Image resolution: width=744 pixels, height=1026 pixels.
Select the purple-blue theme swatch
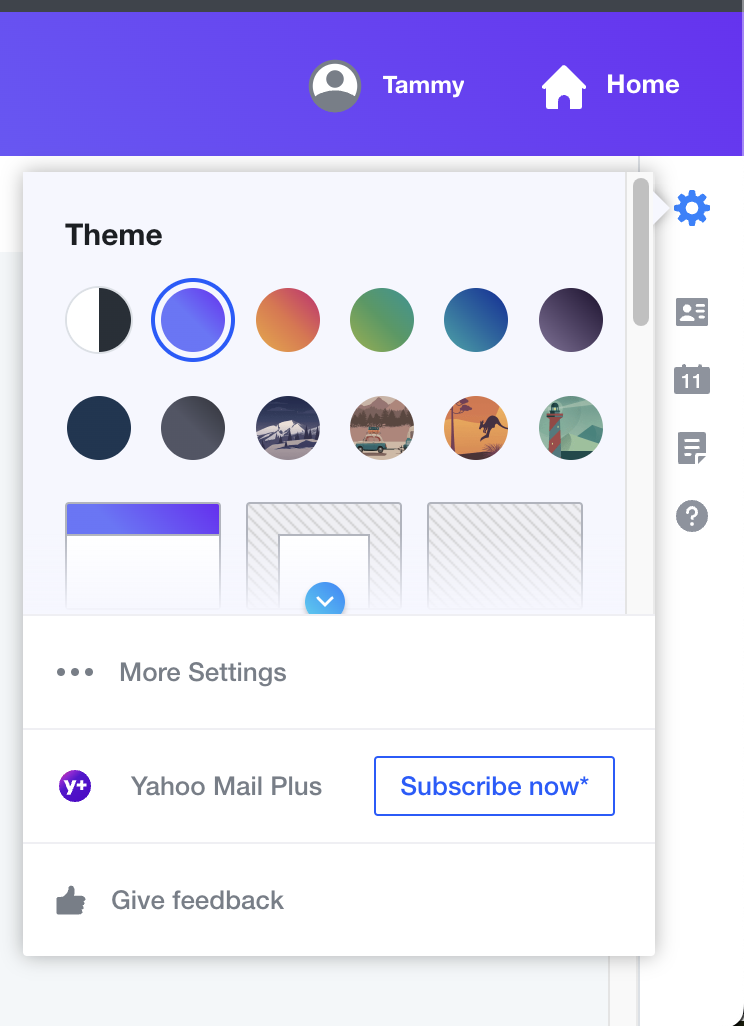tap(193, 320)
